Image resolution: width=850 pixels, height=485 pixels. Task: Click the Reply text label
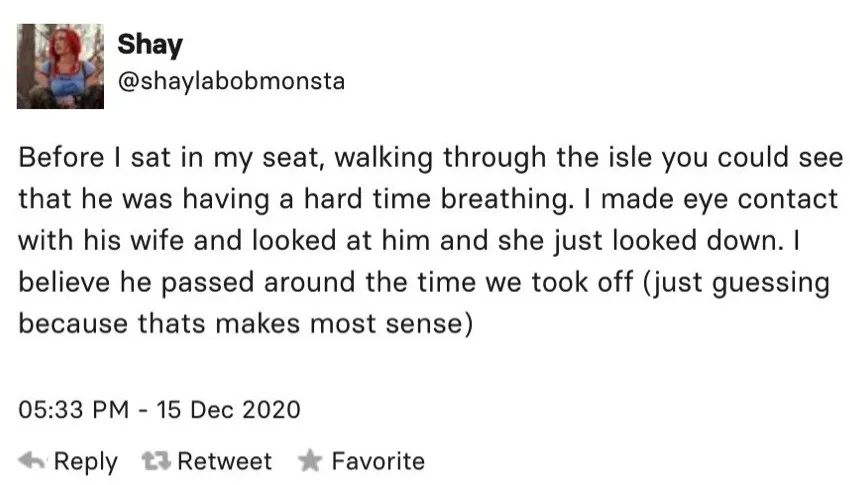(x=86, y=462)
